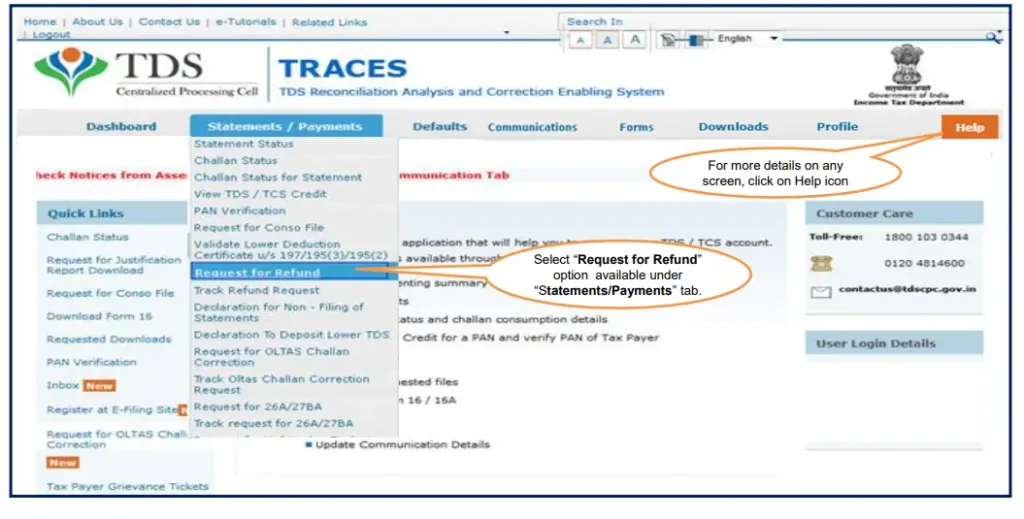Viewport: 1024px width, 519px height.
Task: Open the Statements / Payments tab
Action: click(285, 126)
